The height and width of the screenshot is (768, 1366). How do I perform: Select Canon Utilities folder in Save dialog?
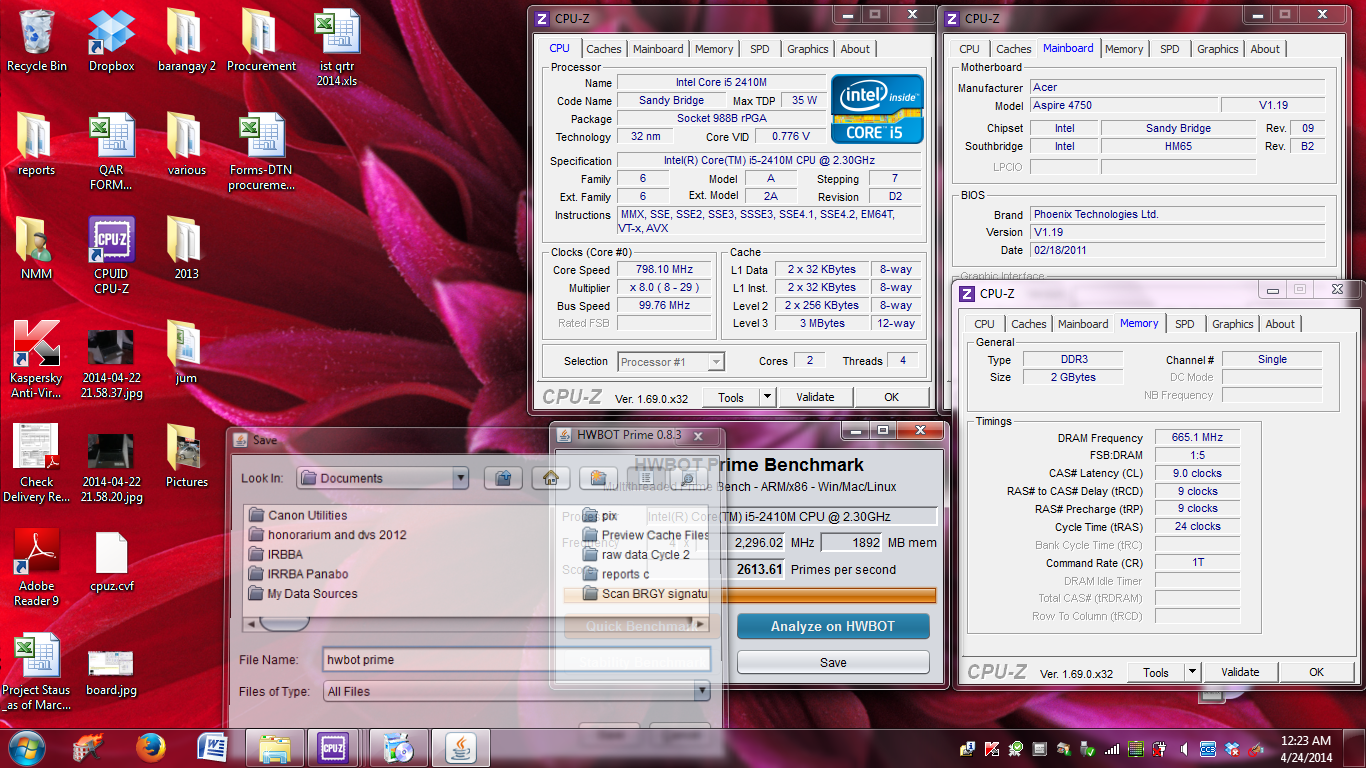click(x=298, y=515)
